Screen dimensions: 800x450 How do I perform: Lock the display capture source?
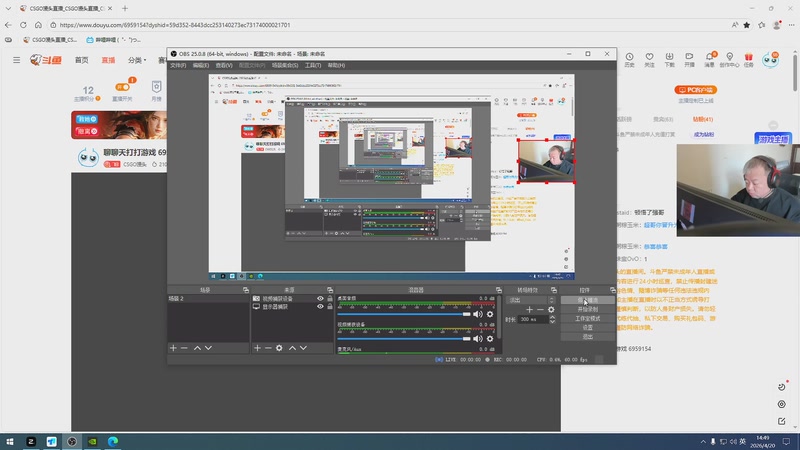pyautogui.click(x=330, y=307)
